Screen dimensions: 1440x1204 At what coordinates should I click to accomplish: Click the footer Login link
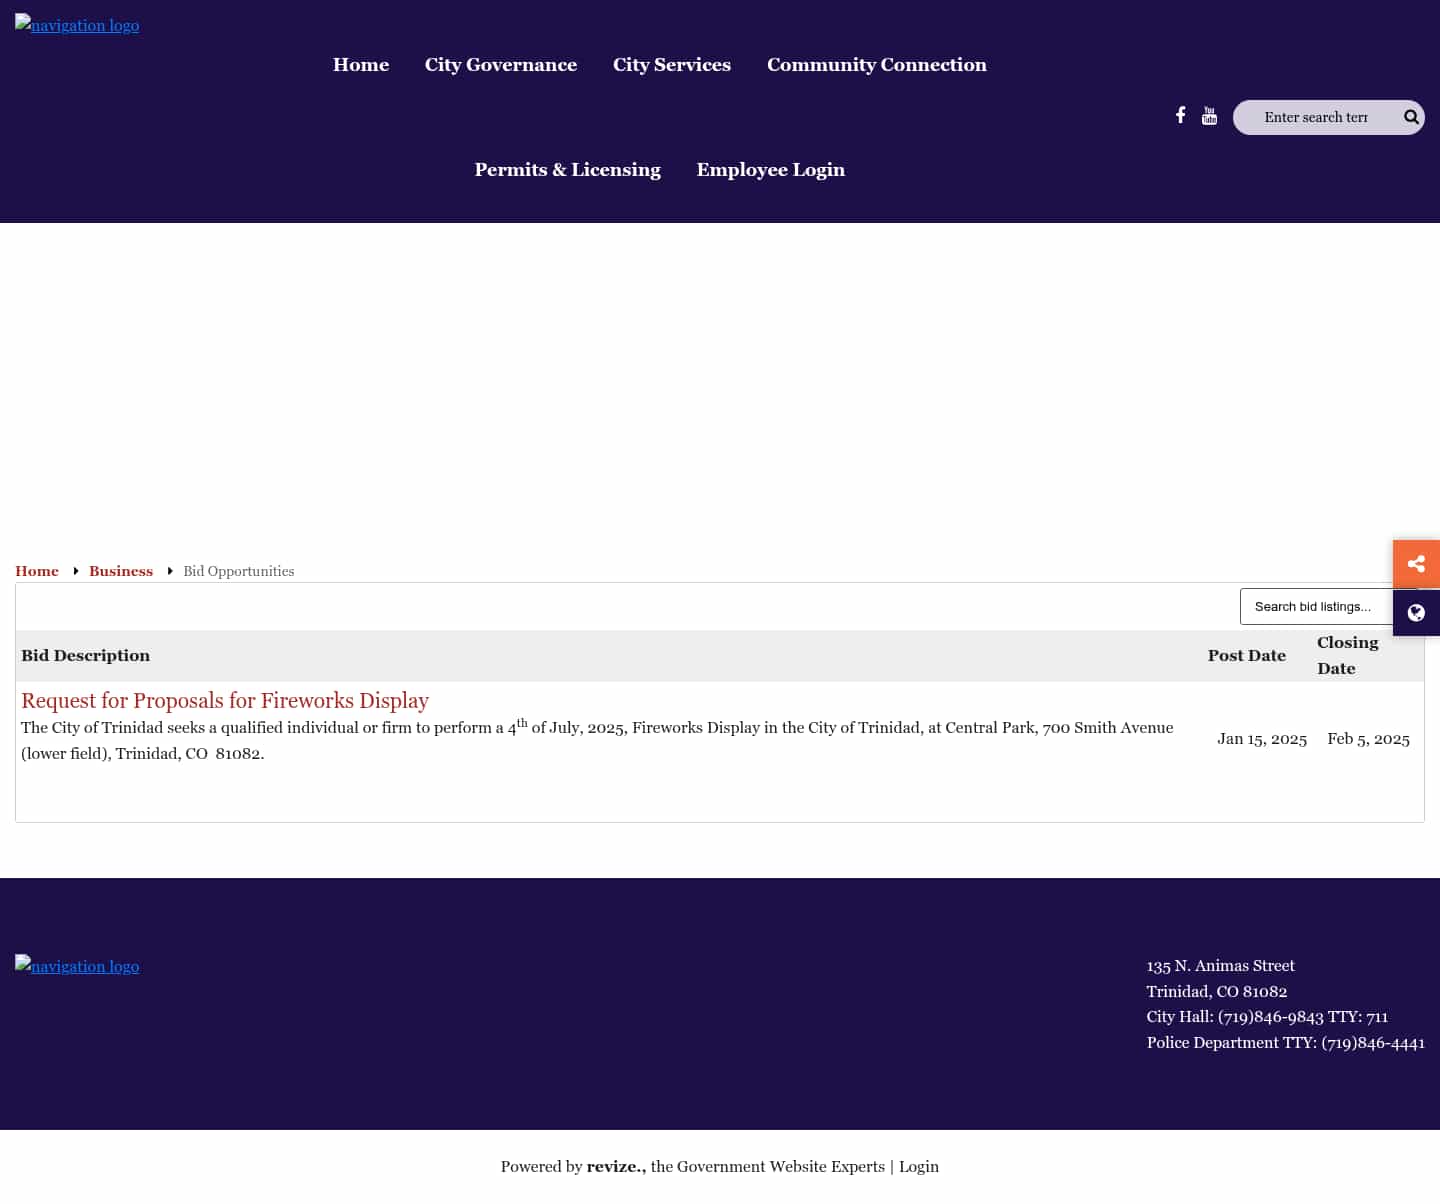pos(919,1166)
